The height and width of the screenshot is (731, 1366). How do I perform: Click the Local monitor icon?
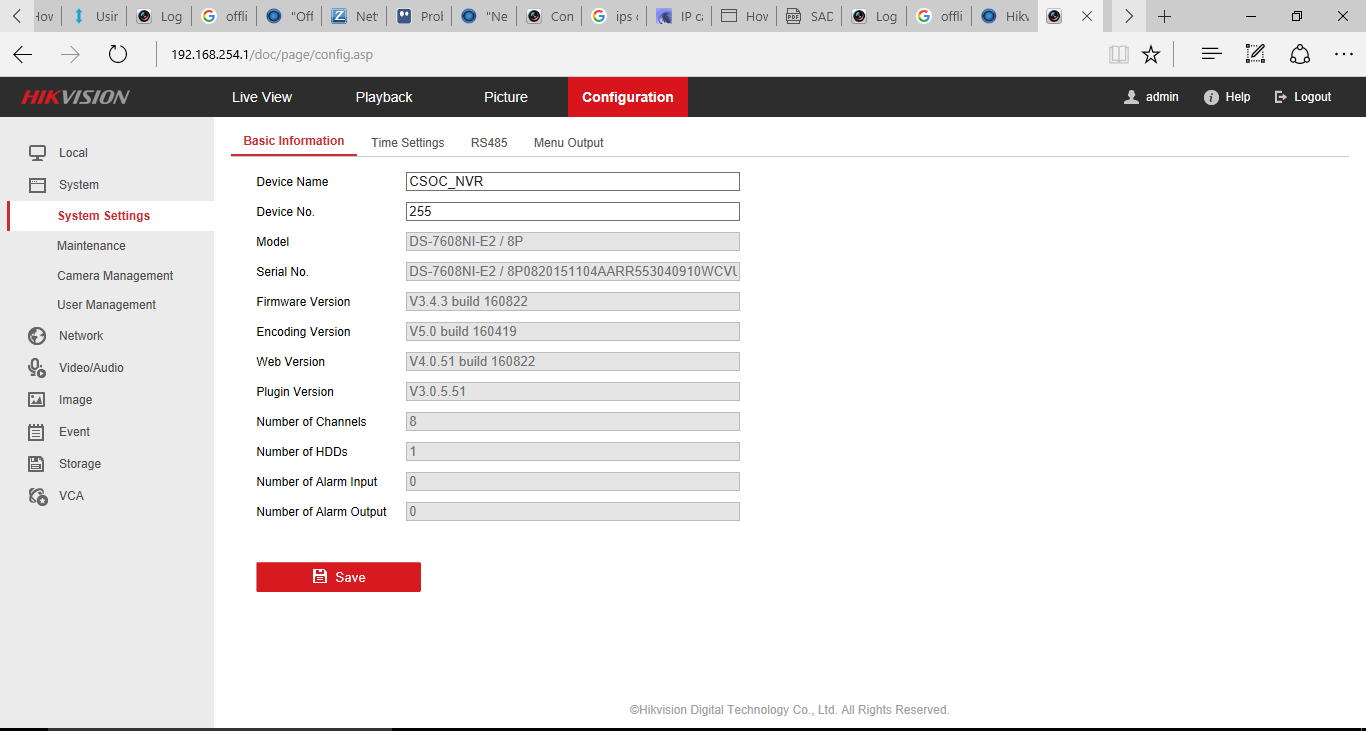coord(37,153)
